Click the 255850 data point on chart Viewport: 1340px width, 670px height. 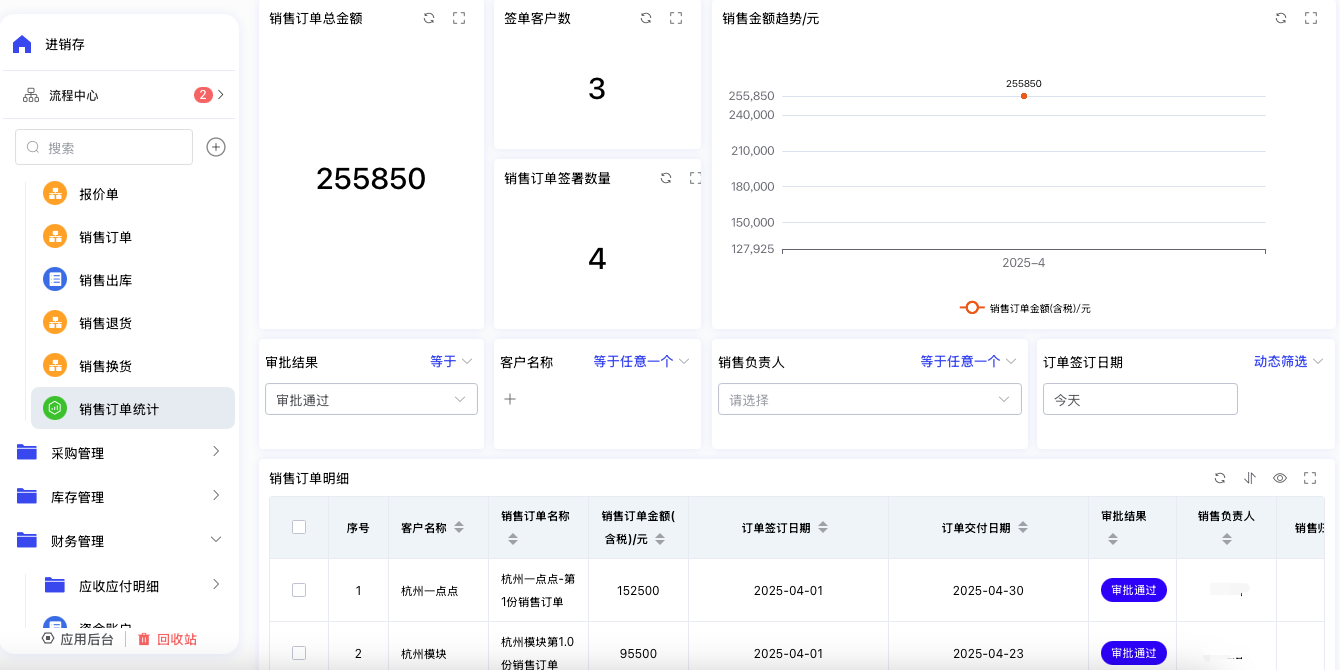coord(1024,96)
